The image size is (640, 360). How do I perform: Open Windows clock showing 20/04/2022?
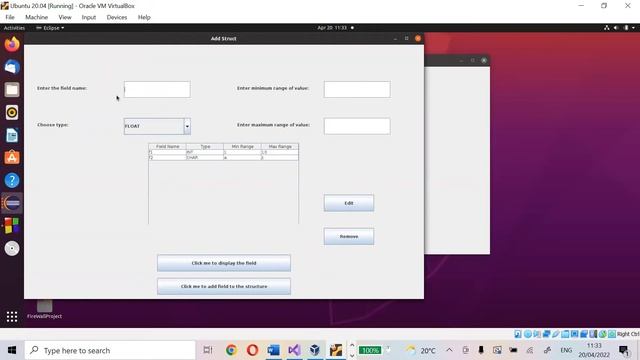coord(594,350)
